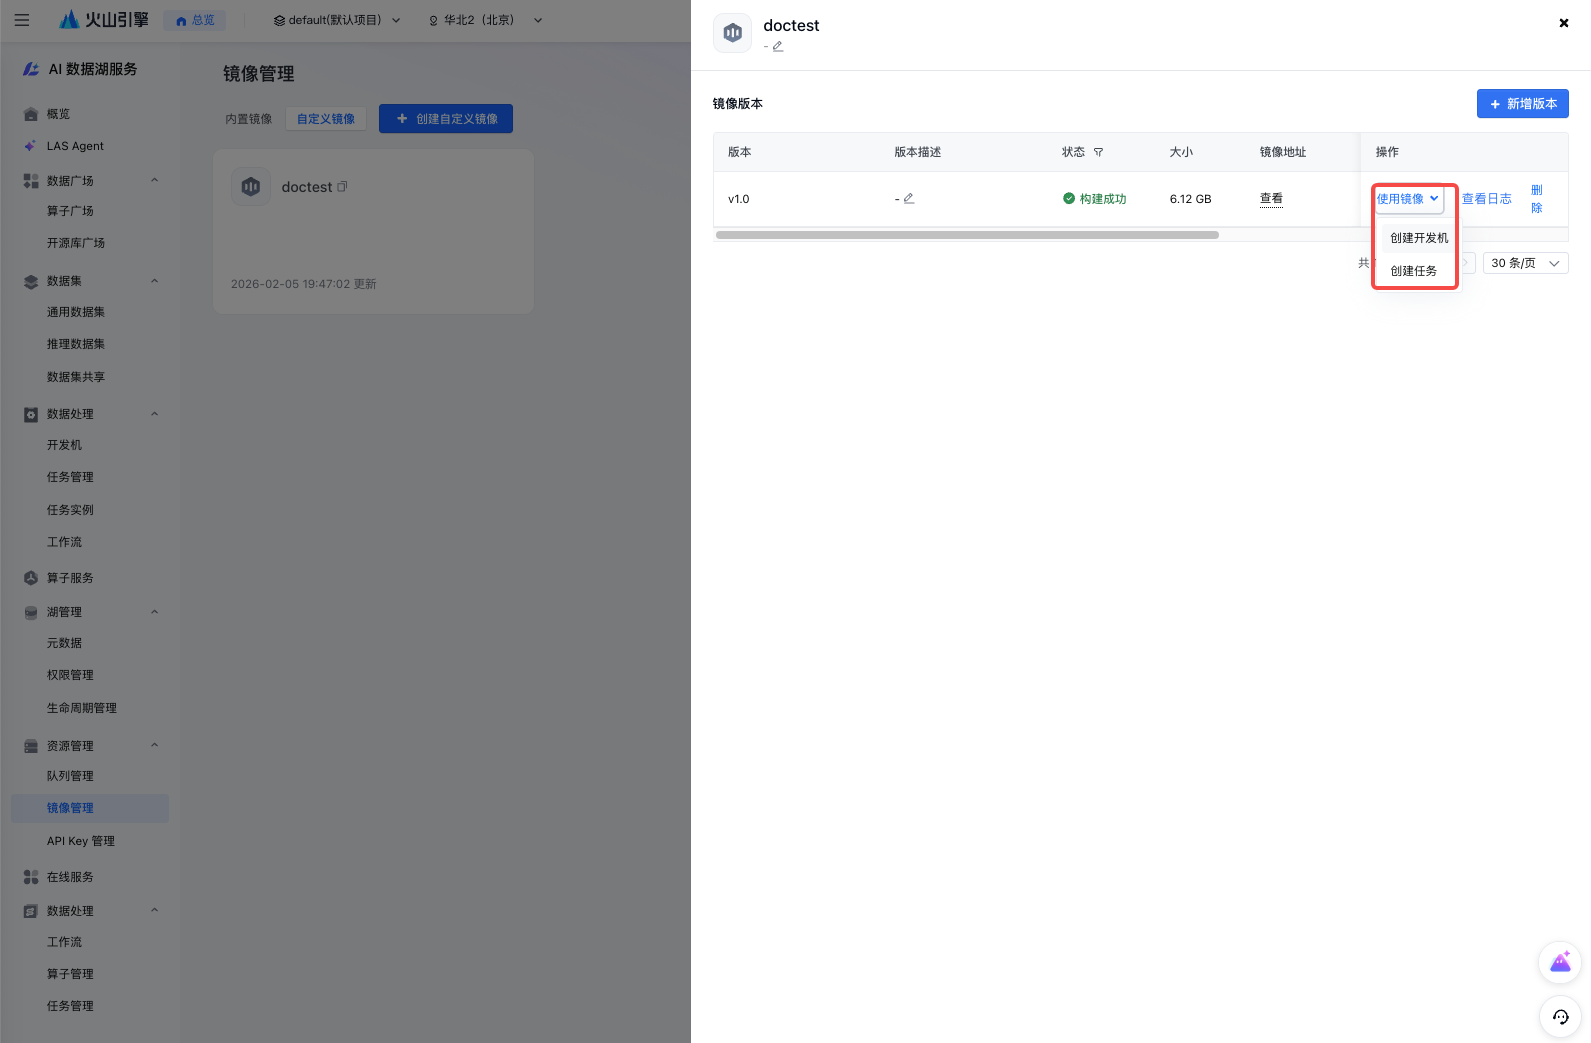Image resolution: width=1591 pixels, height=1043 pixels.
Task: Click 删除 for version v1.0
Action: 1537,199
